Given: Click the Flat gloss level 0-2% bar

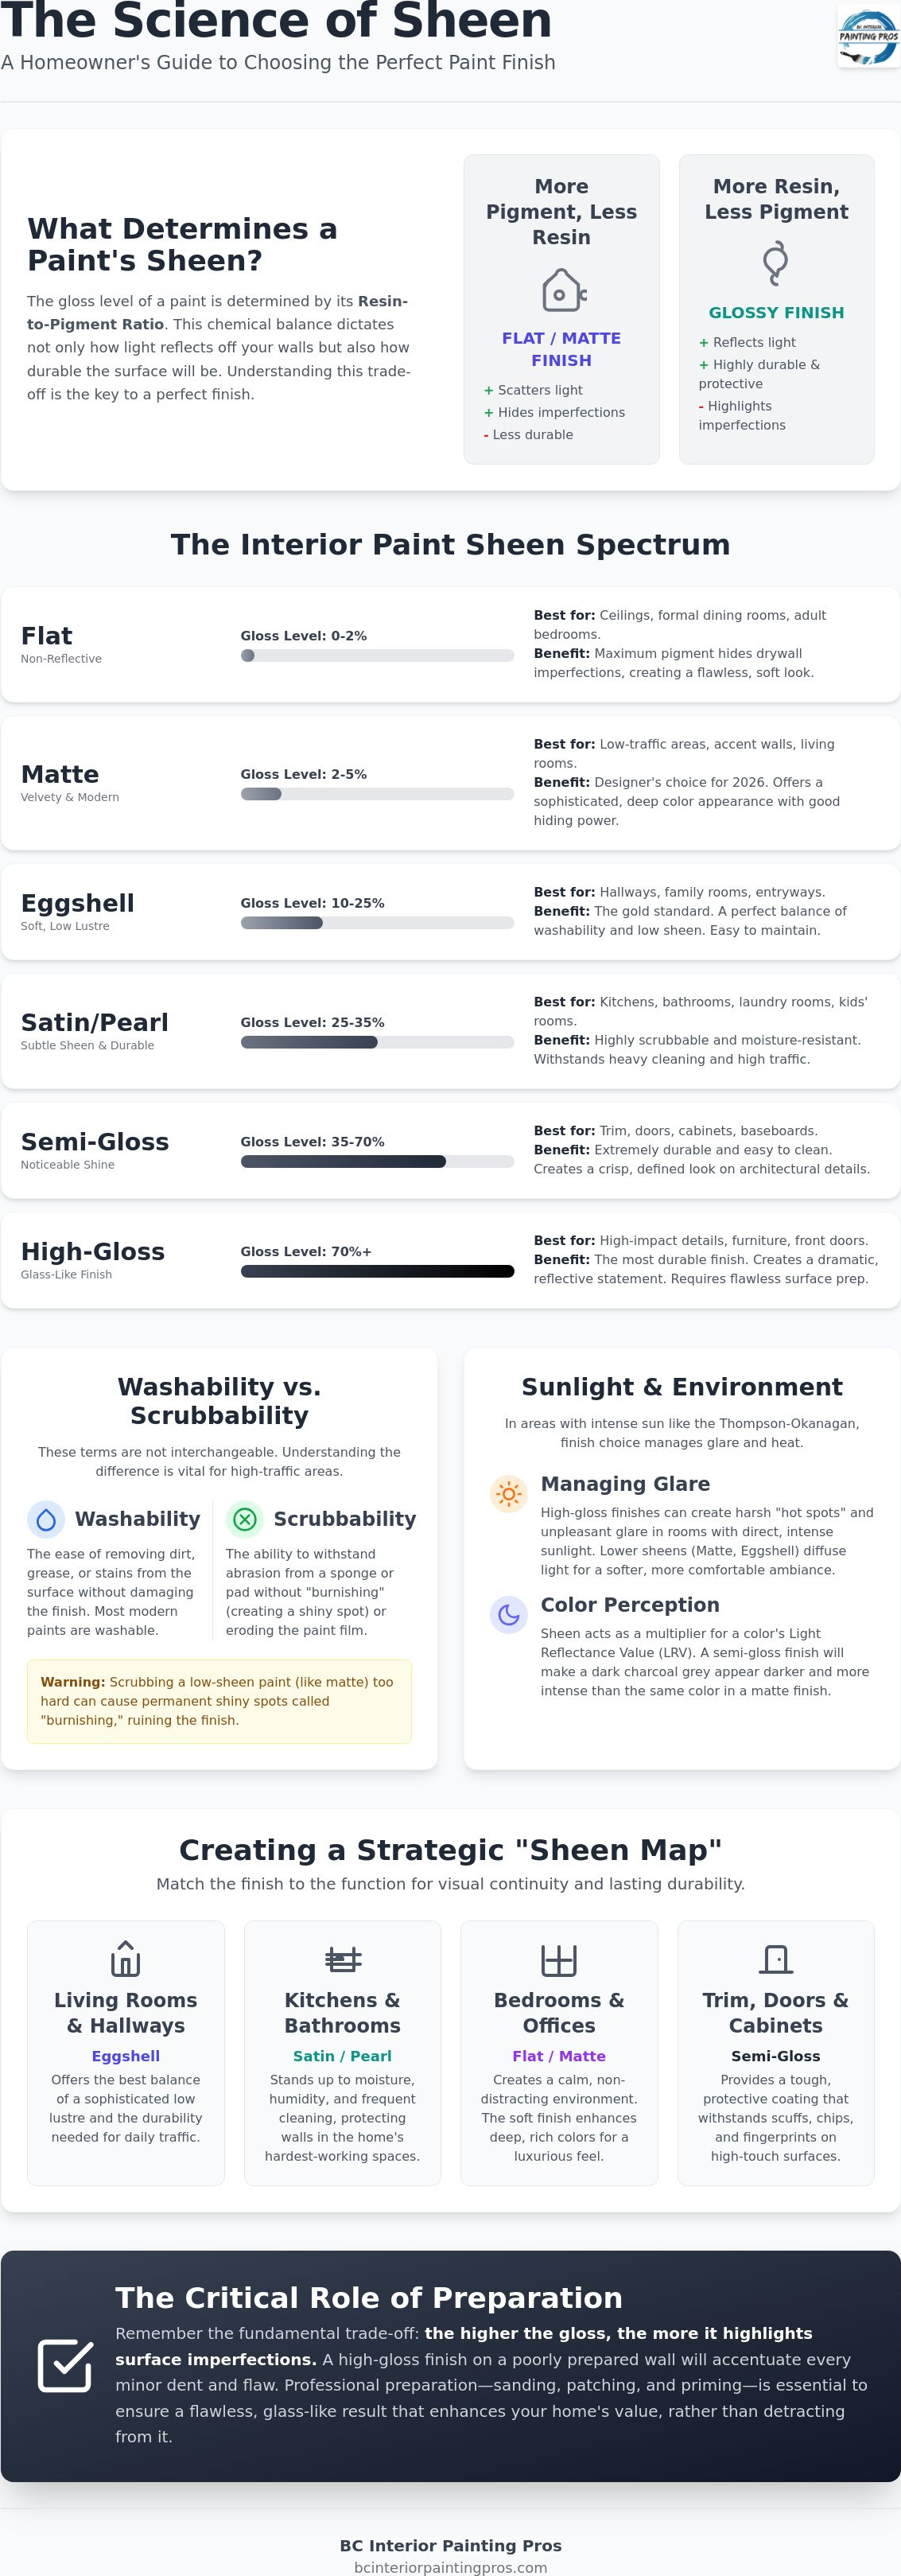Looking at the screenshot, I should point(377,656).
